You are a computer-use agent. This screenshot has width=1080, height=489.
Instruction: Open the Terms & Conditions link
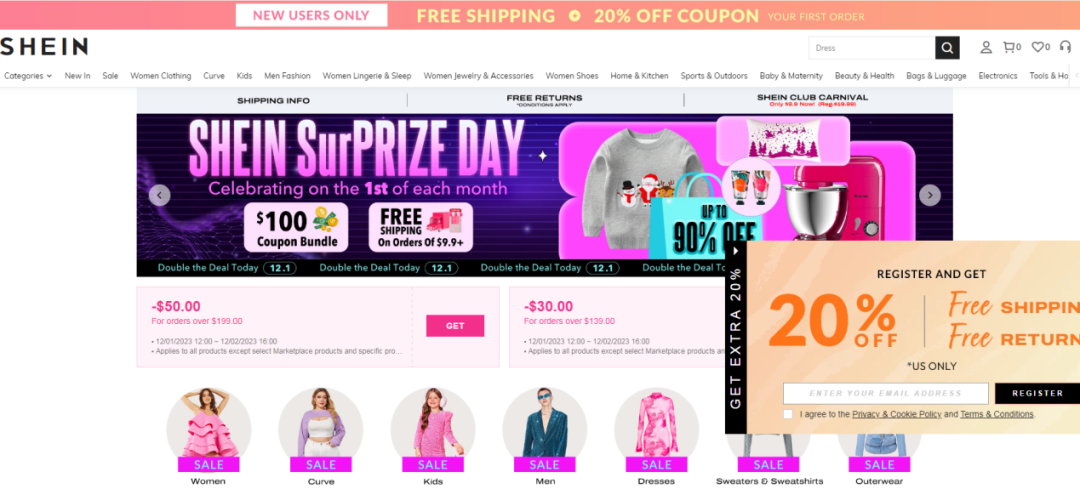[997, 414]
